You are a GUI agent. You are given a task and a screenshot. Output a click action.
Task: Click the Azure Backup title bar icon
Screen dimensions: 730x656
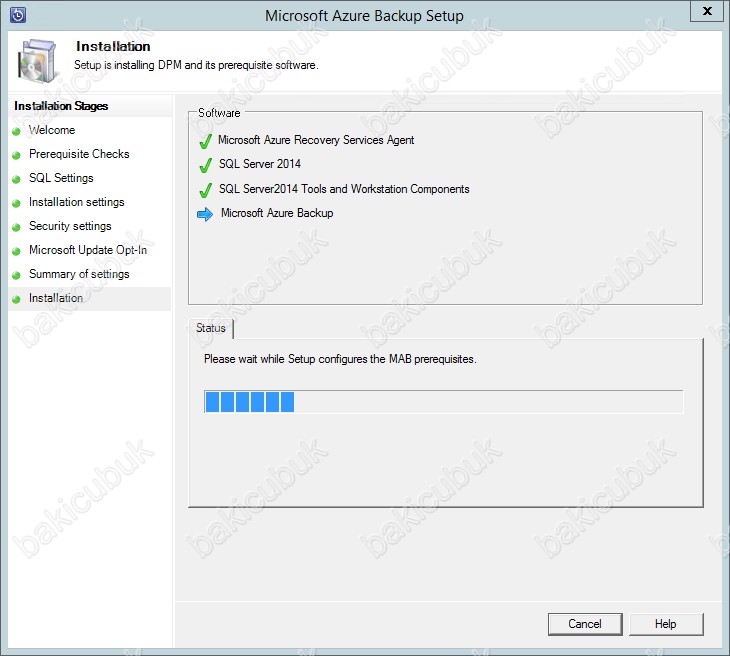tap(18, 15)
